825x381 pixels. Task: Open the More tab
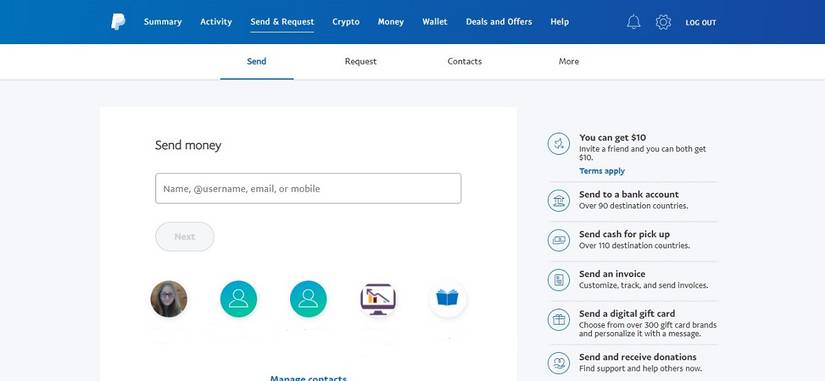[569, 62]
